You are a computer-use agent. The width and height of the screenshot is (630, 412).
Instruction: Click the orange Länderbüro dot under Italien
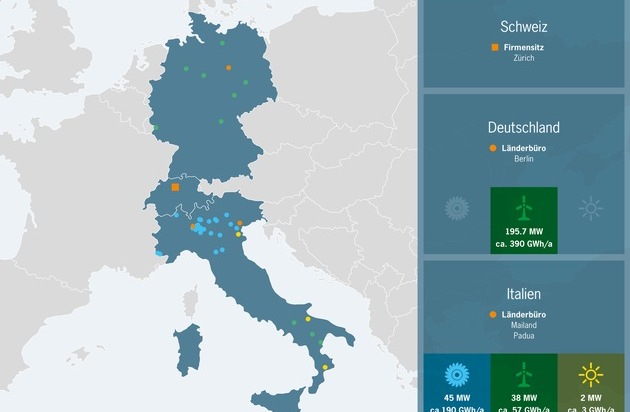tap(493, 314)
